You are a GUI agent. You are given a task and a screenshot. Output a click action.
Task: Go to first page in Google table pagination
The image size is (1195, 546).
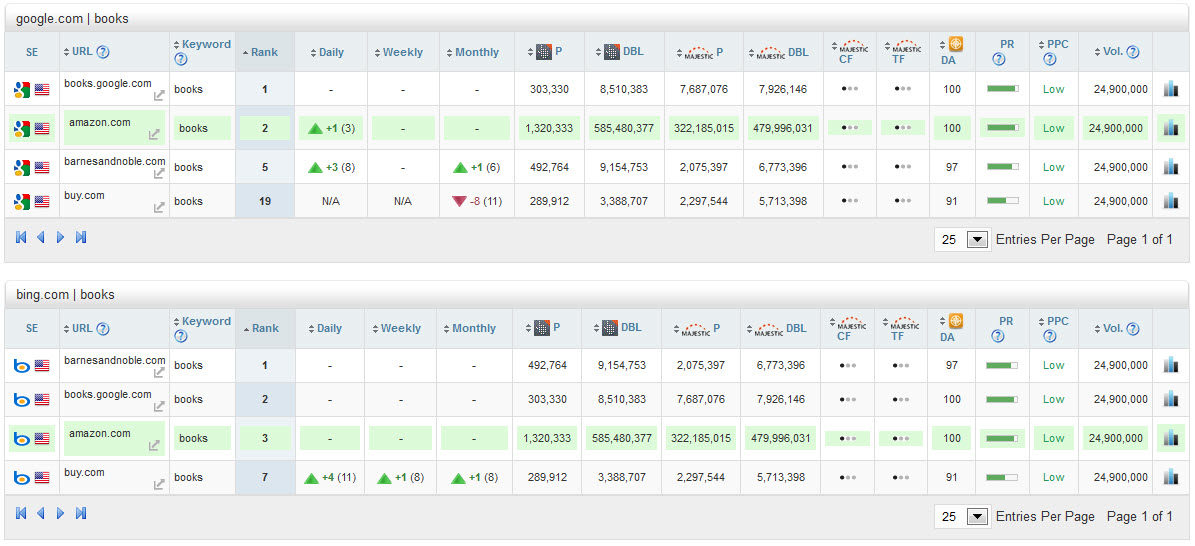coord(21,238)
